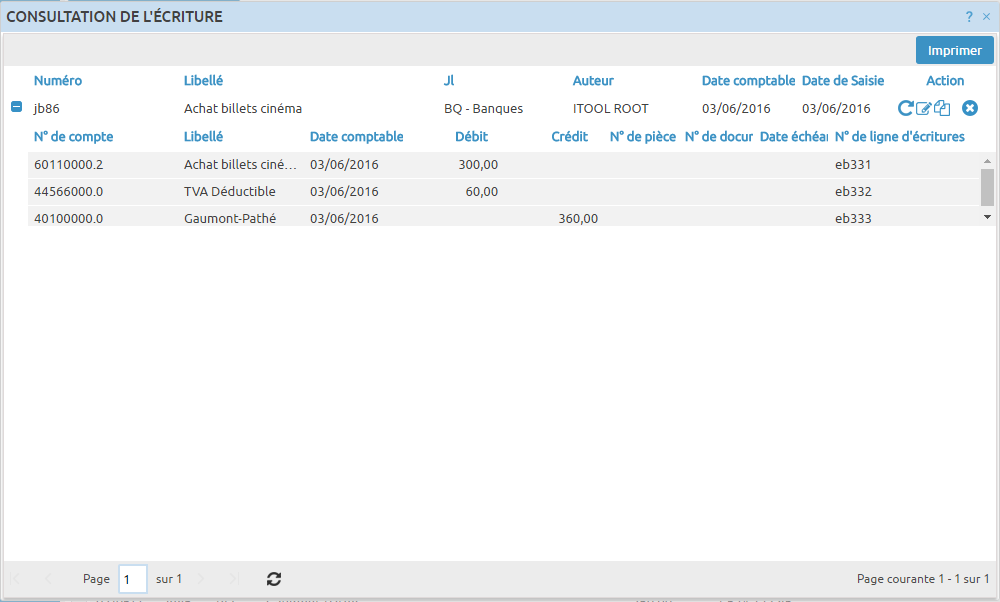Open help via the question mark icon

tap(969, 17)
